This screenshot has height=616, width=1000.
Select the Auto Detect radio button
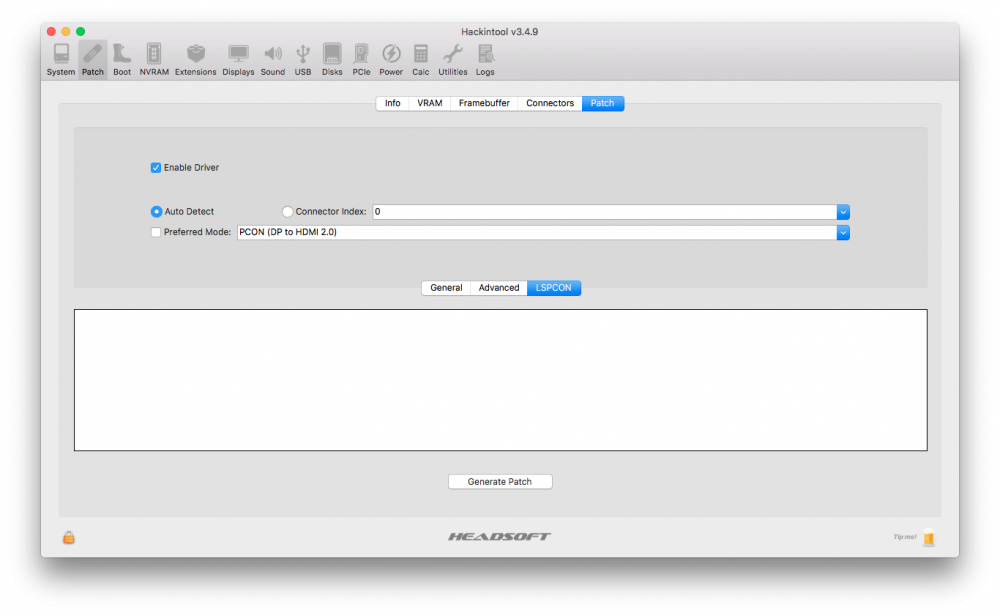[x=156, y=212]
